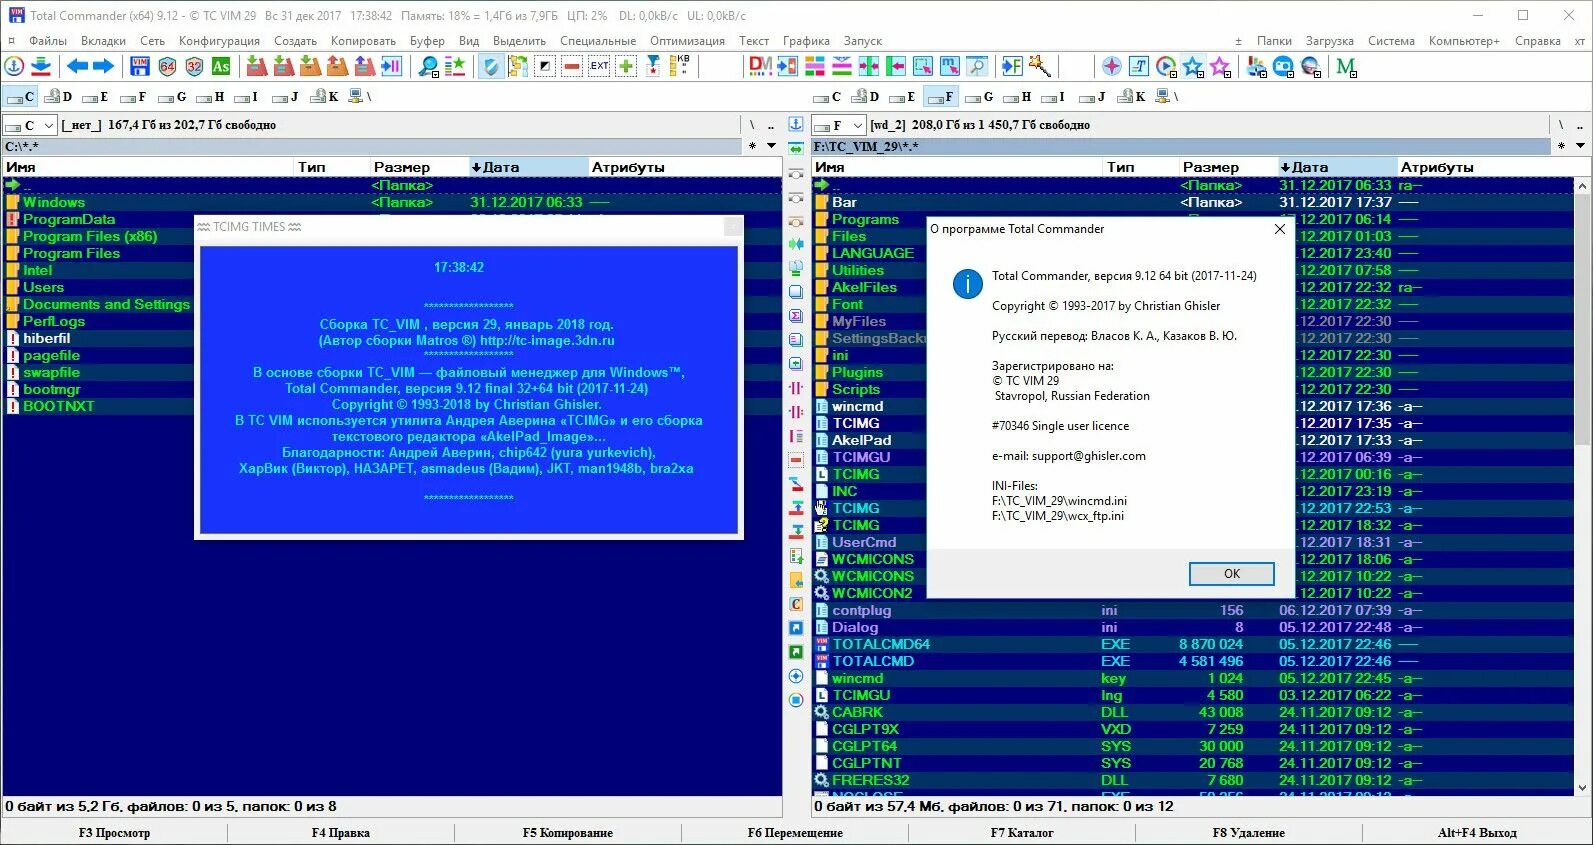The height and width of the screenshot is (845, 1593).
Task: Open the Оптимизация menu
Action: coord(687,41)
